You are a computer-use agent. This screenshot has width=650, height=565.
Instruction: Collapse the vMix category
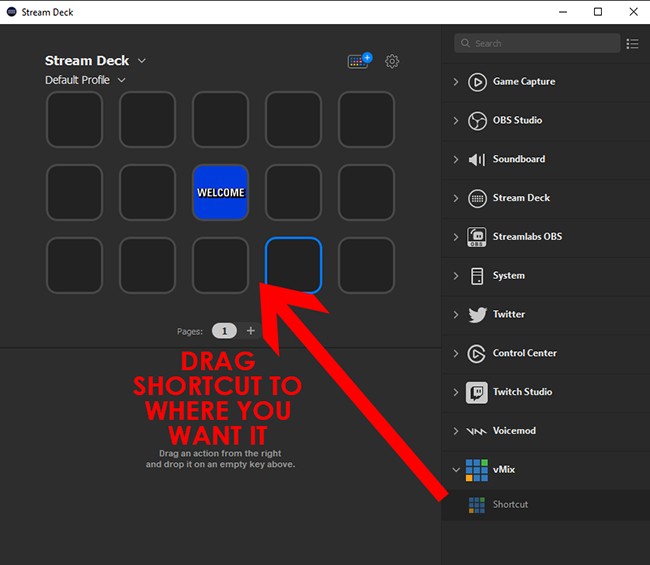pyautogui.click(x=456, y=469)
